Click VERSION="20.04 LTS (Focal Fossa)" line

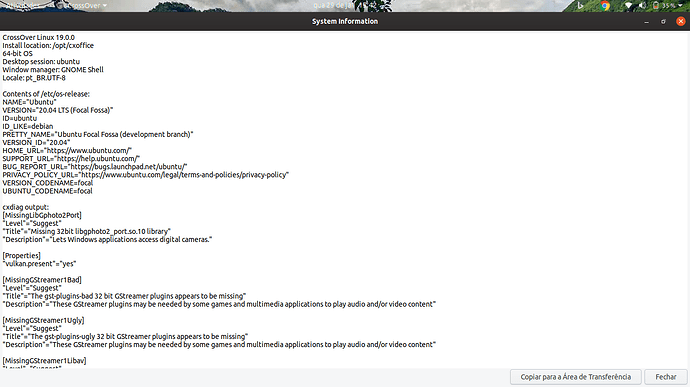point(58,110)
